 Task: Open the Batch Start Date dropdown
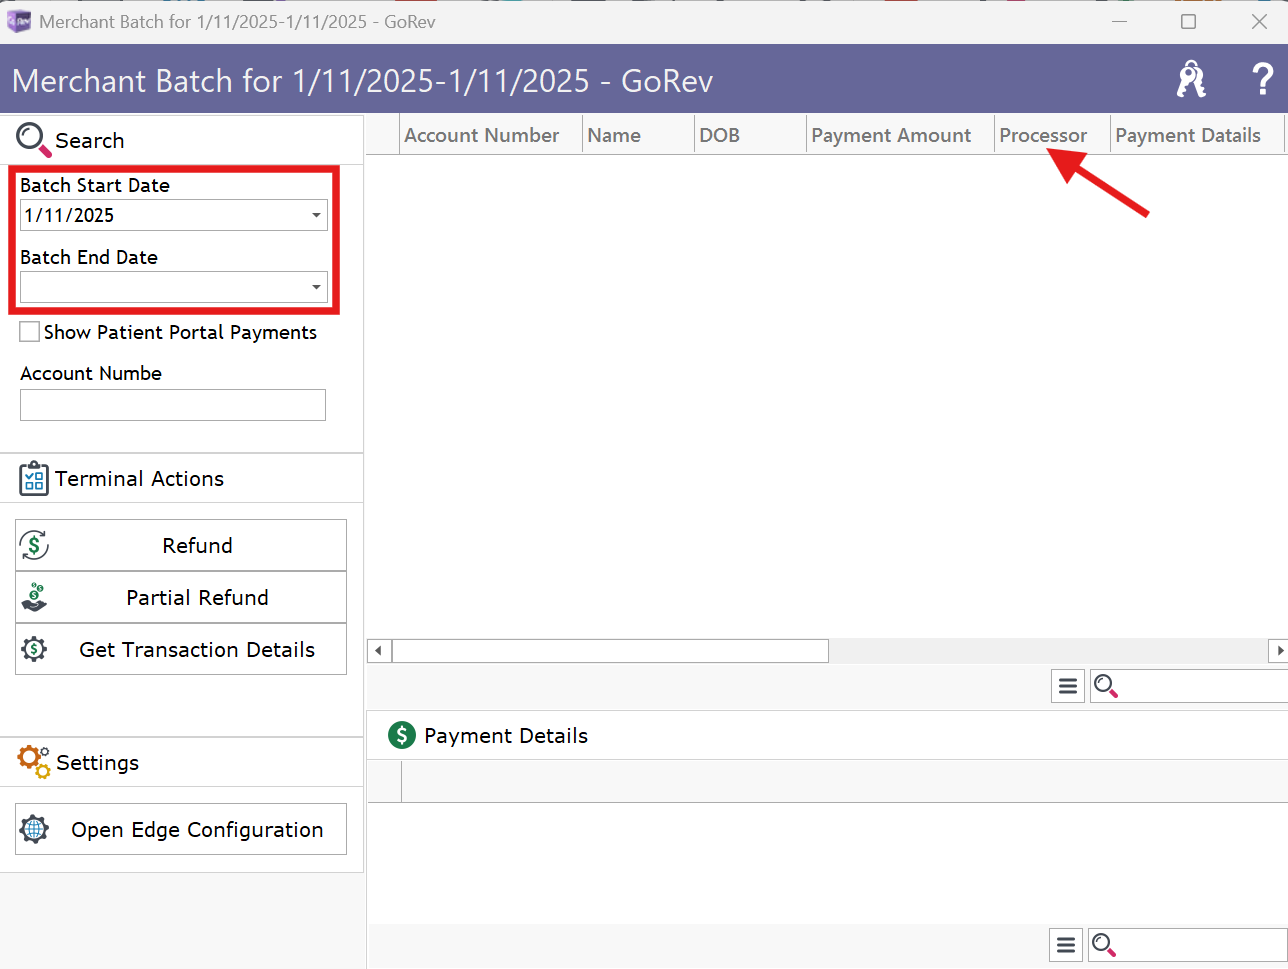[x=316, y=215]
